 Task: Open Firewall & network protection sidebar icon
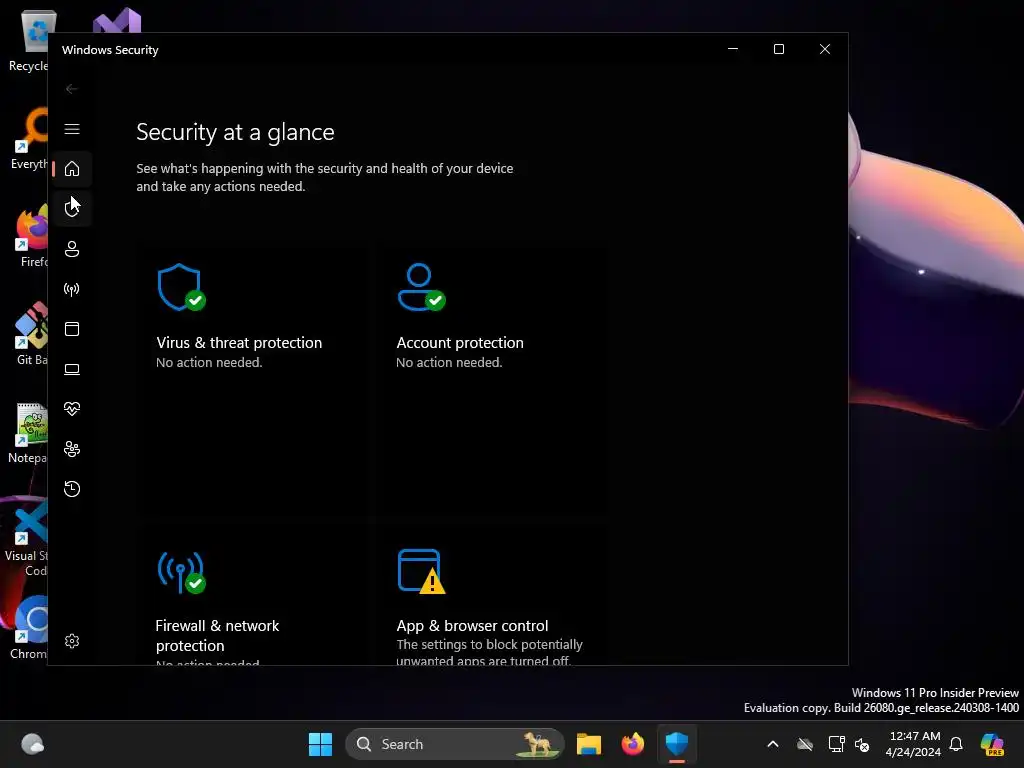point(72,289)
